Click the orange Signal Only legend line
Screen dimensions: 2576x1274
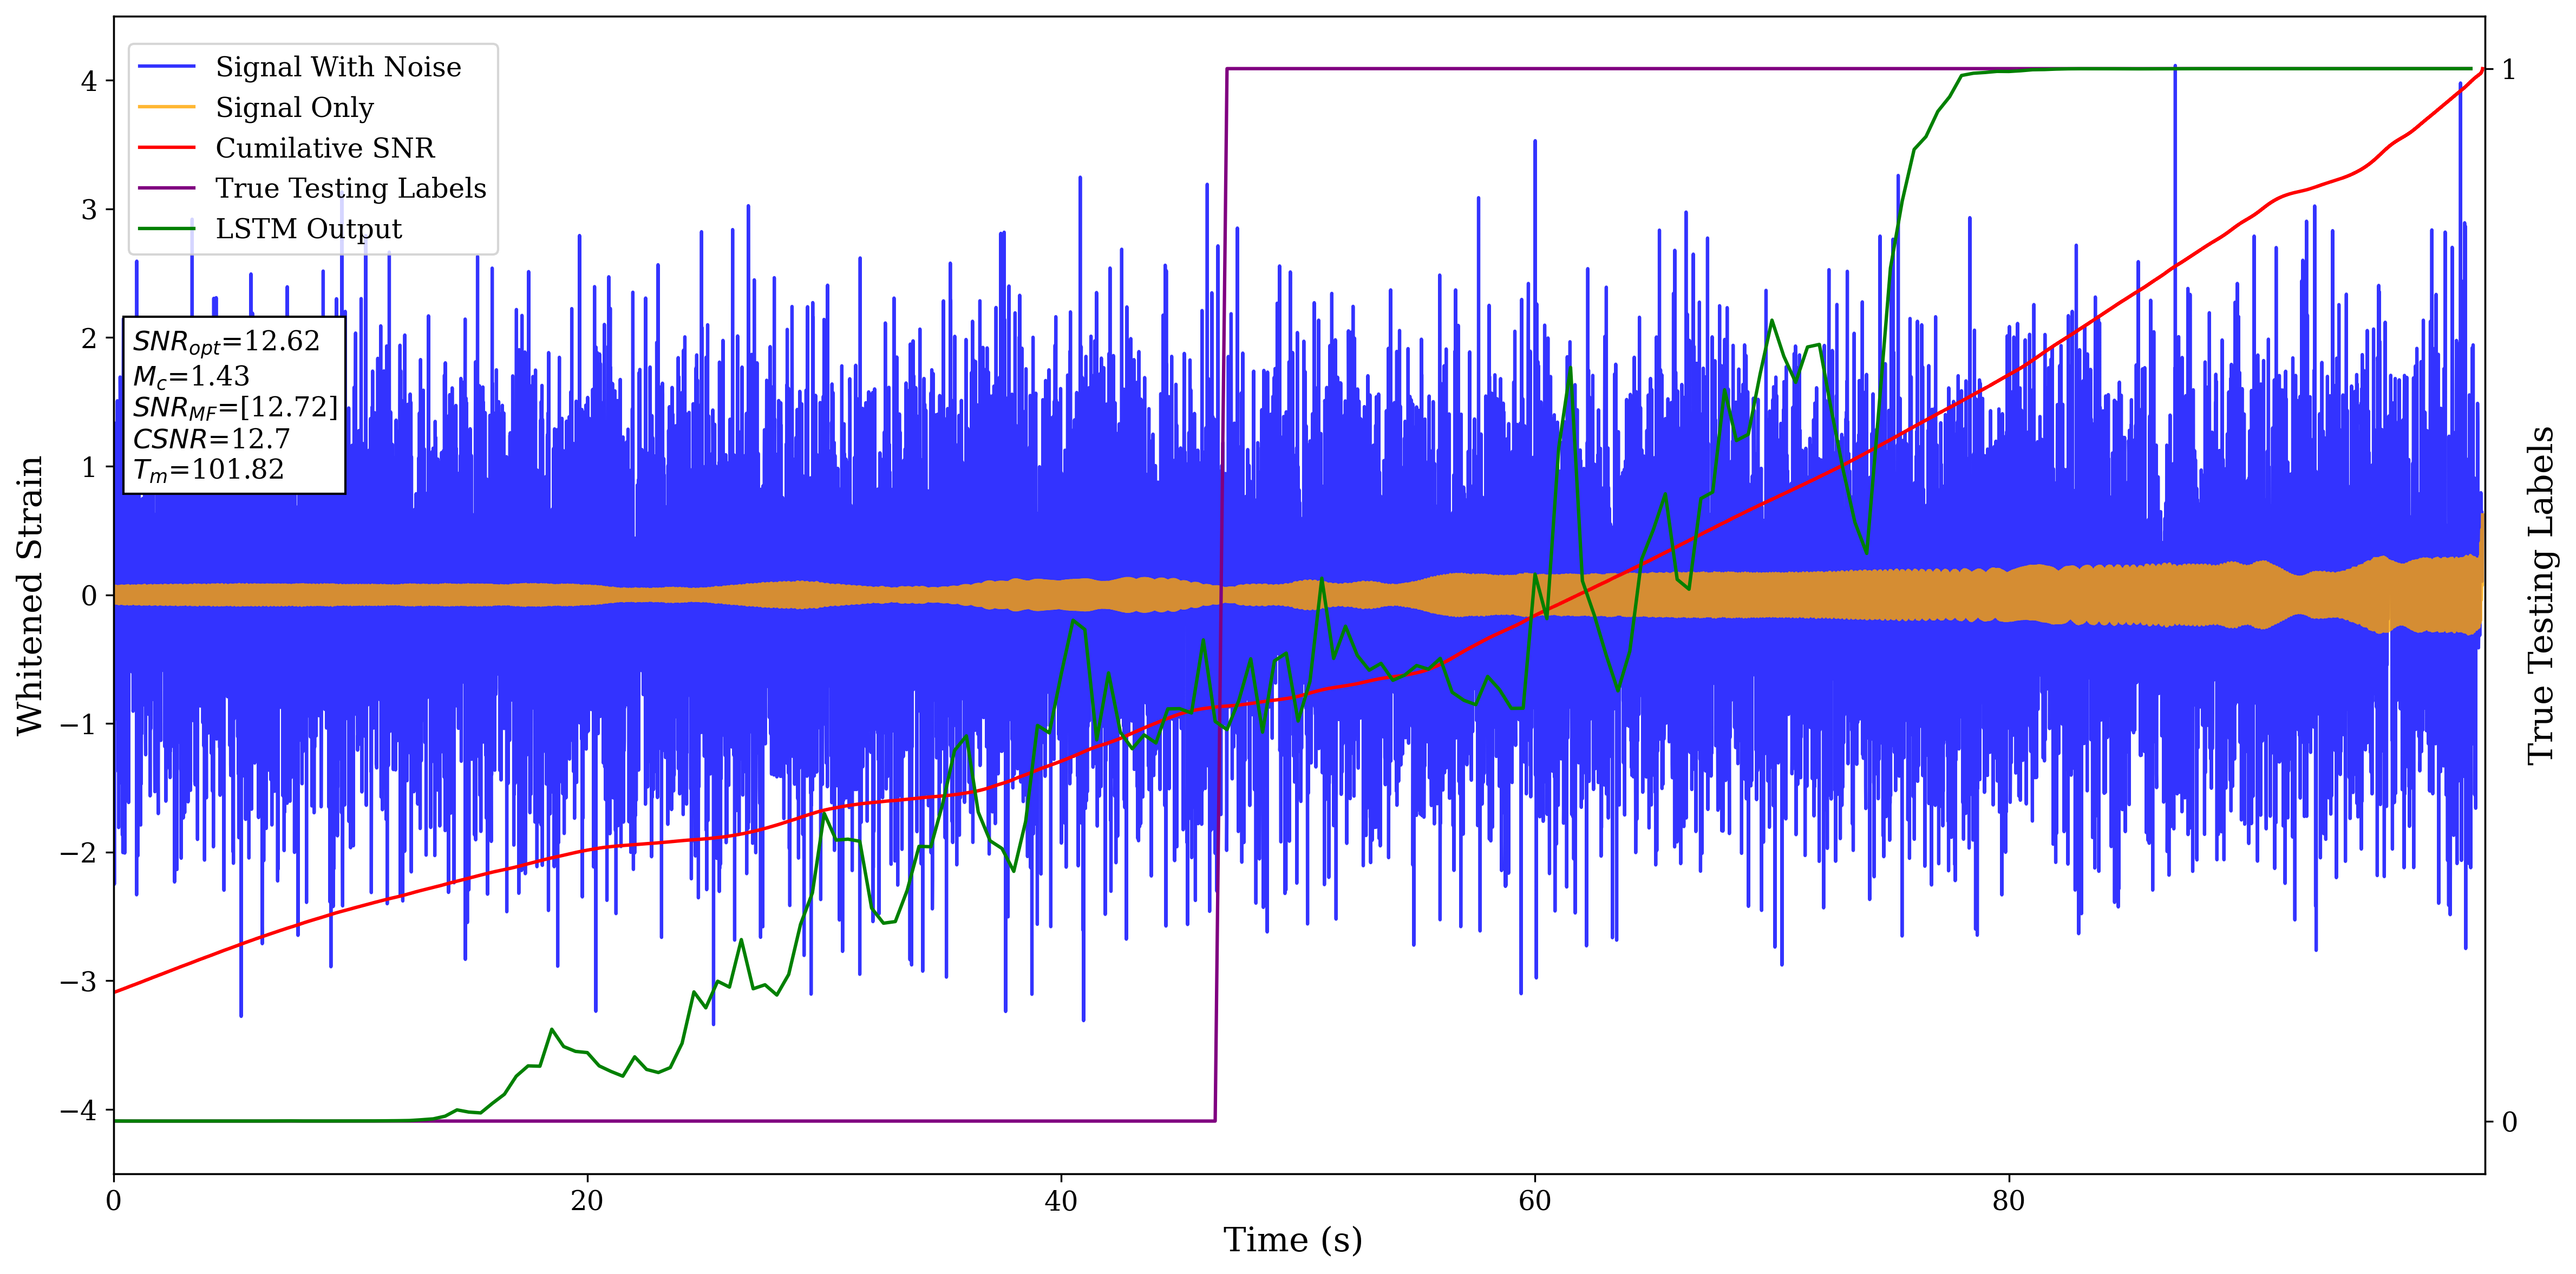point(167,107)
